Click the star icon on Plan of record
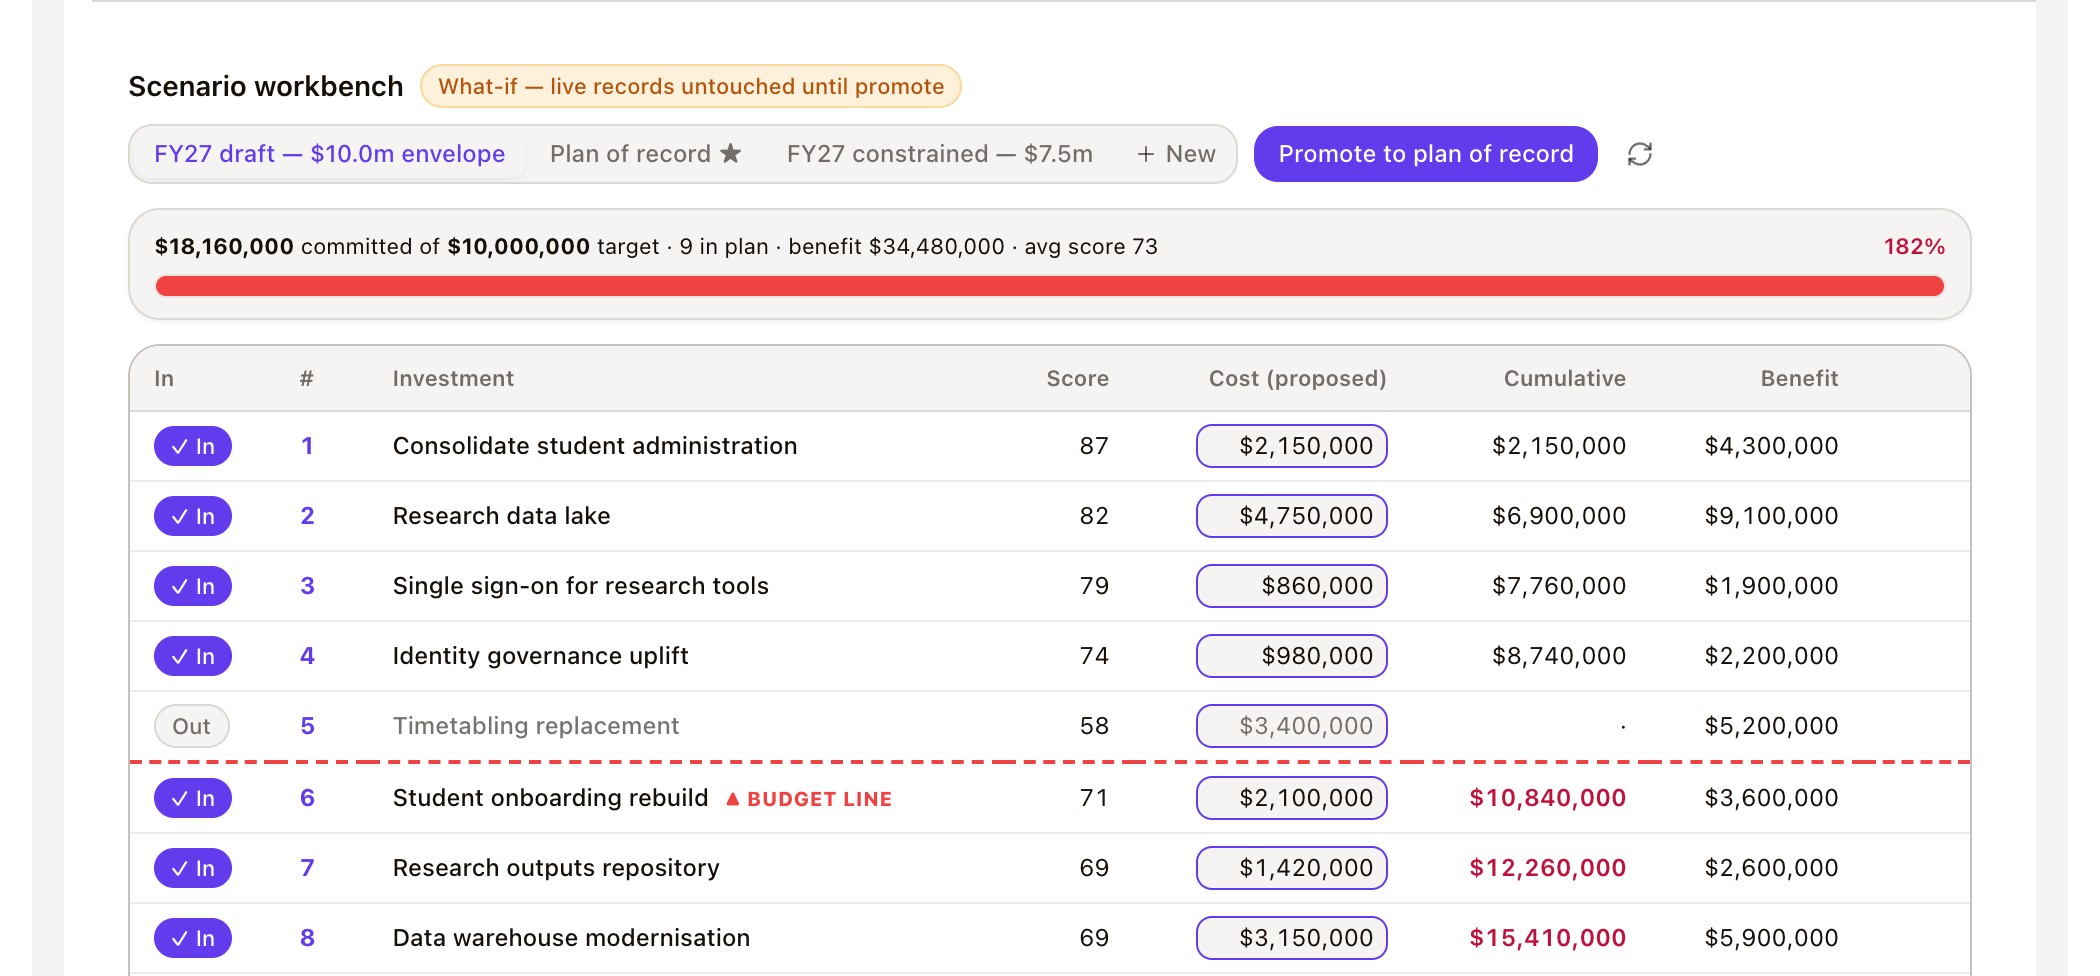Viewport: 2100px width, 976px height. pos(731,153)
